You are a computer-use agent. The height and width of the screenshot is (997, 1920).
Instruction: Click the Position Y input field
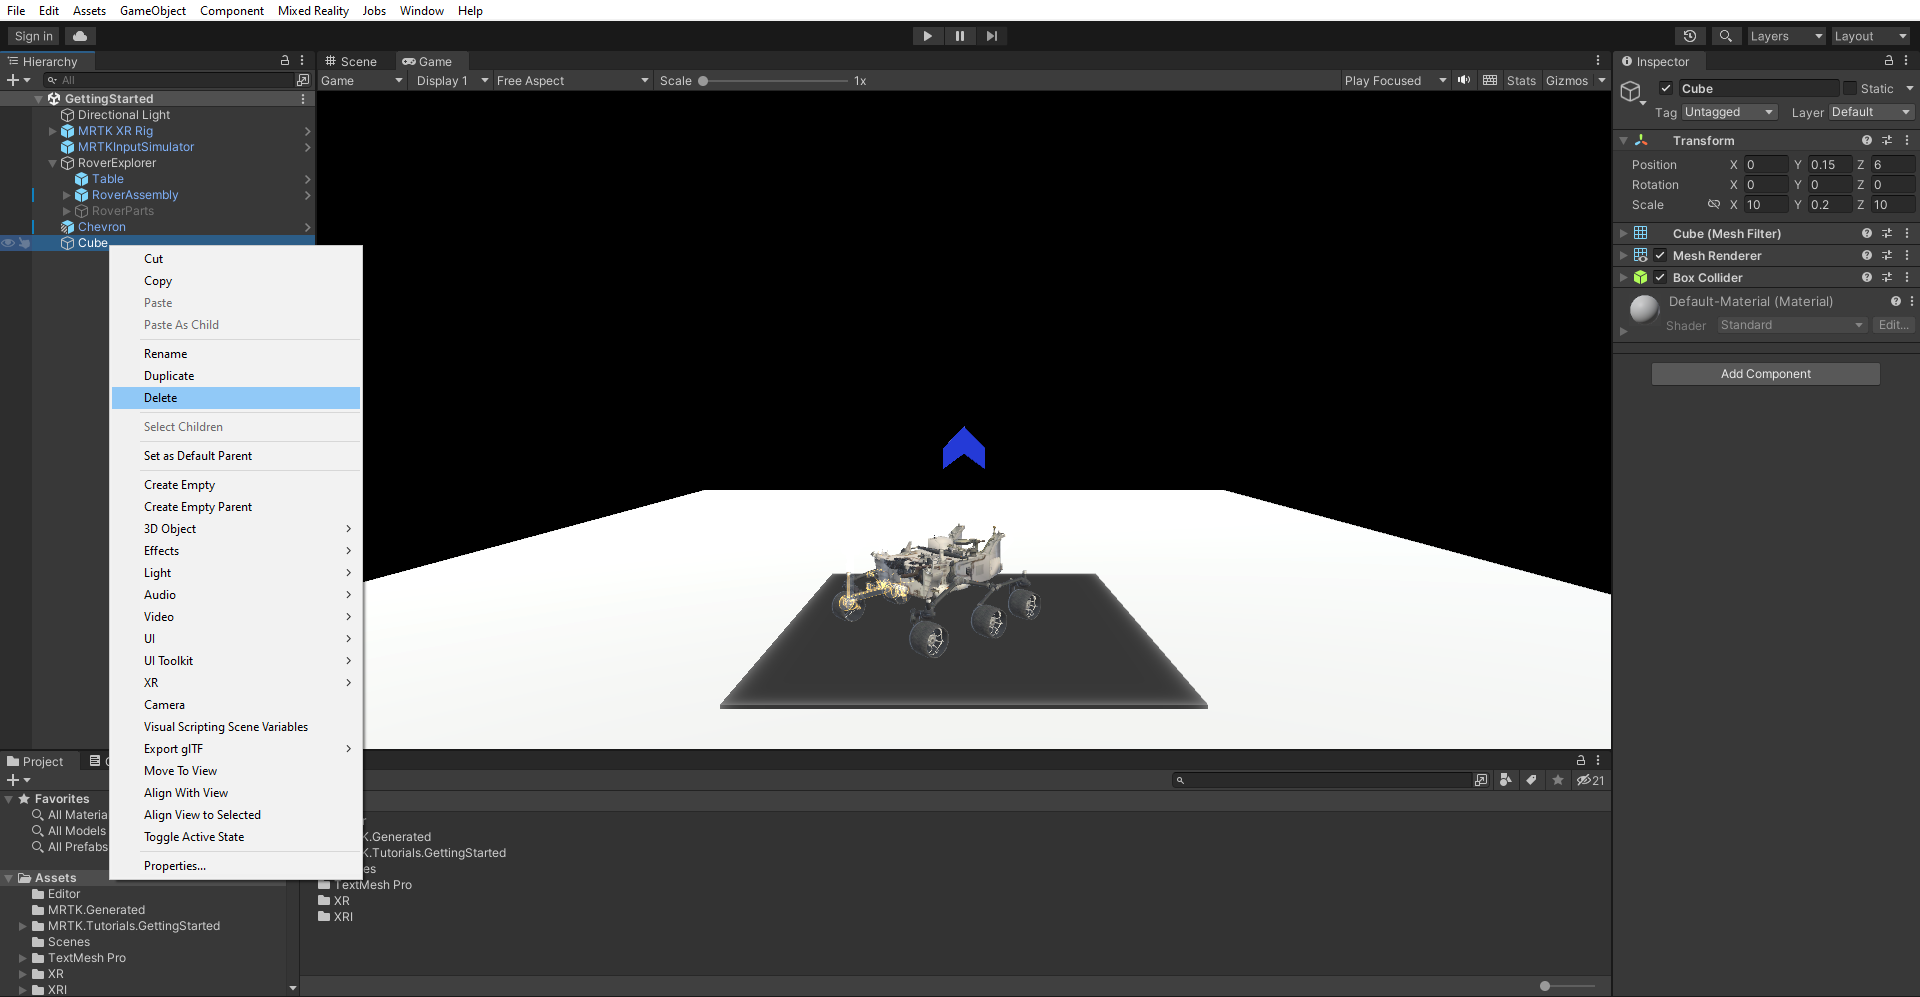click(1828, 165)
